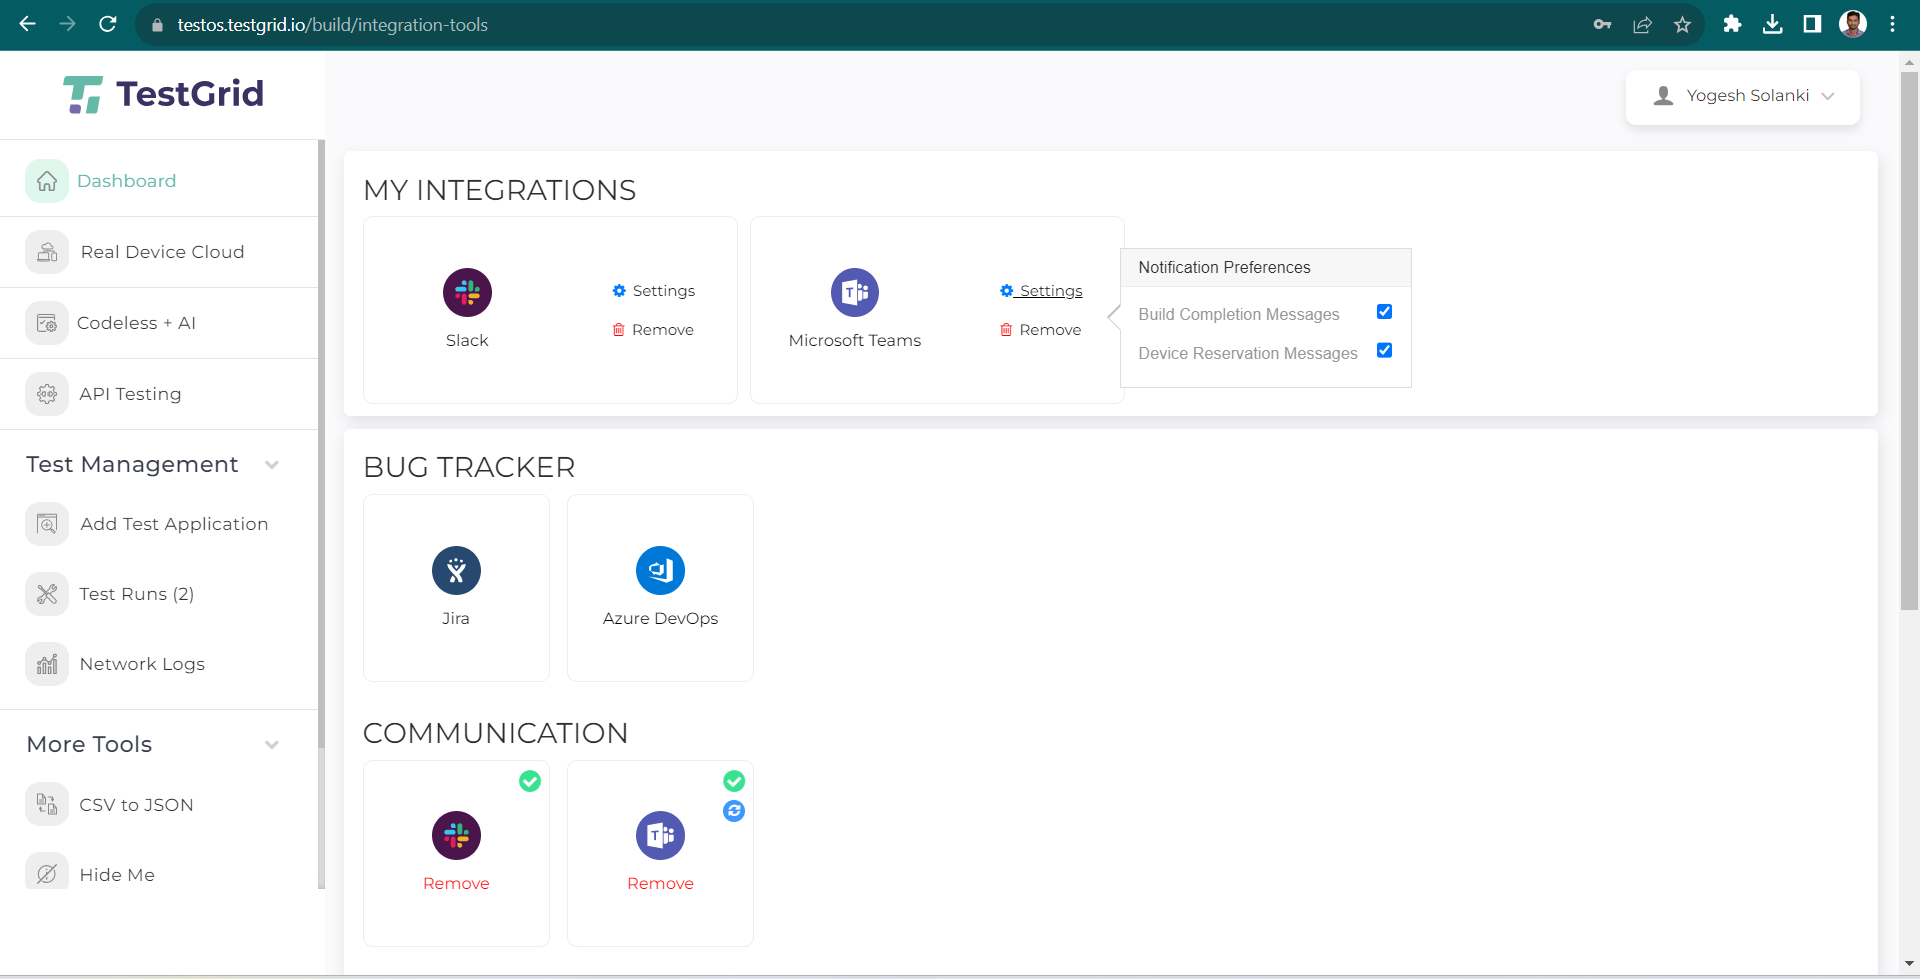Click the Add Test Application icon
Viewport: 1920px width, 979px height.
(47, 524)
